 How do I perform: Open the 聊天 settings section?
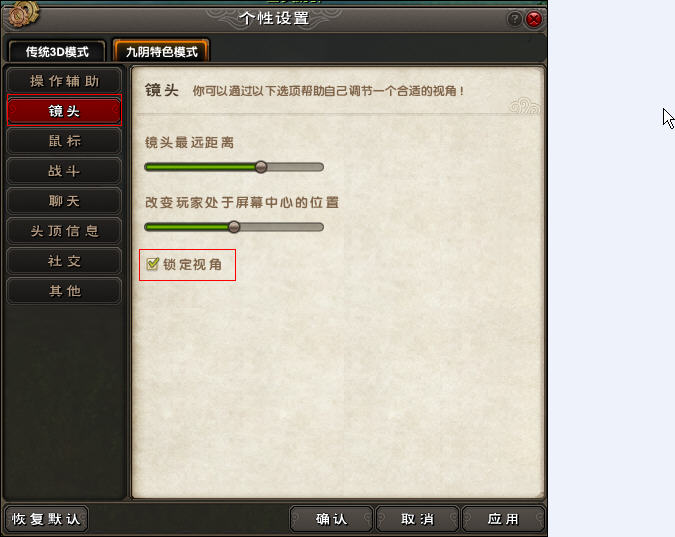(x=64, y=201)
